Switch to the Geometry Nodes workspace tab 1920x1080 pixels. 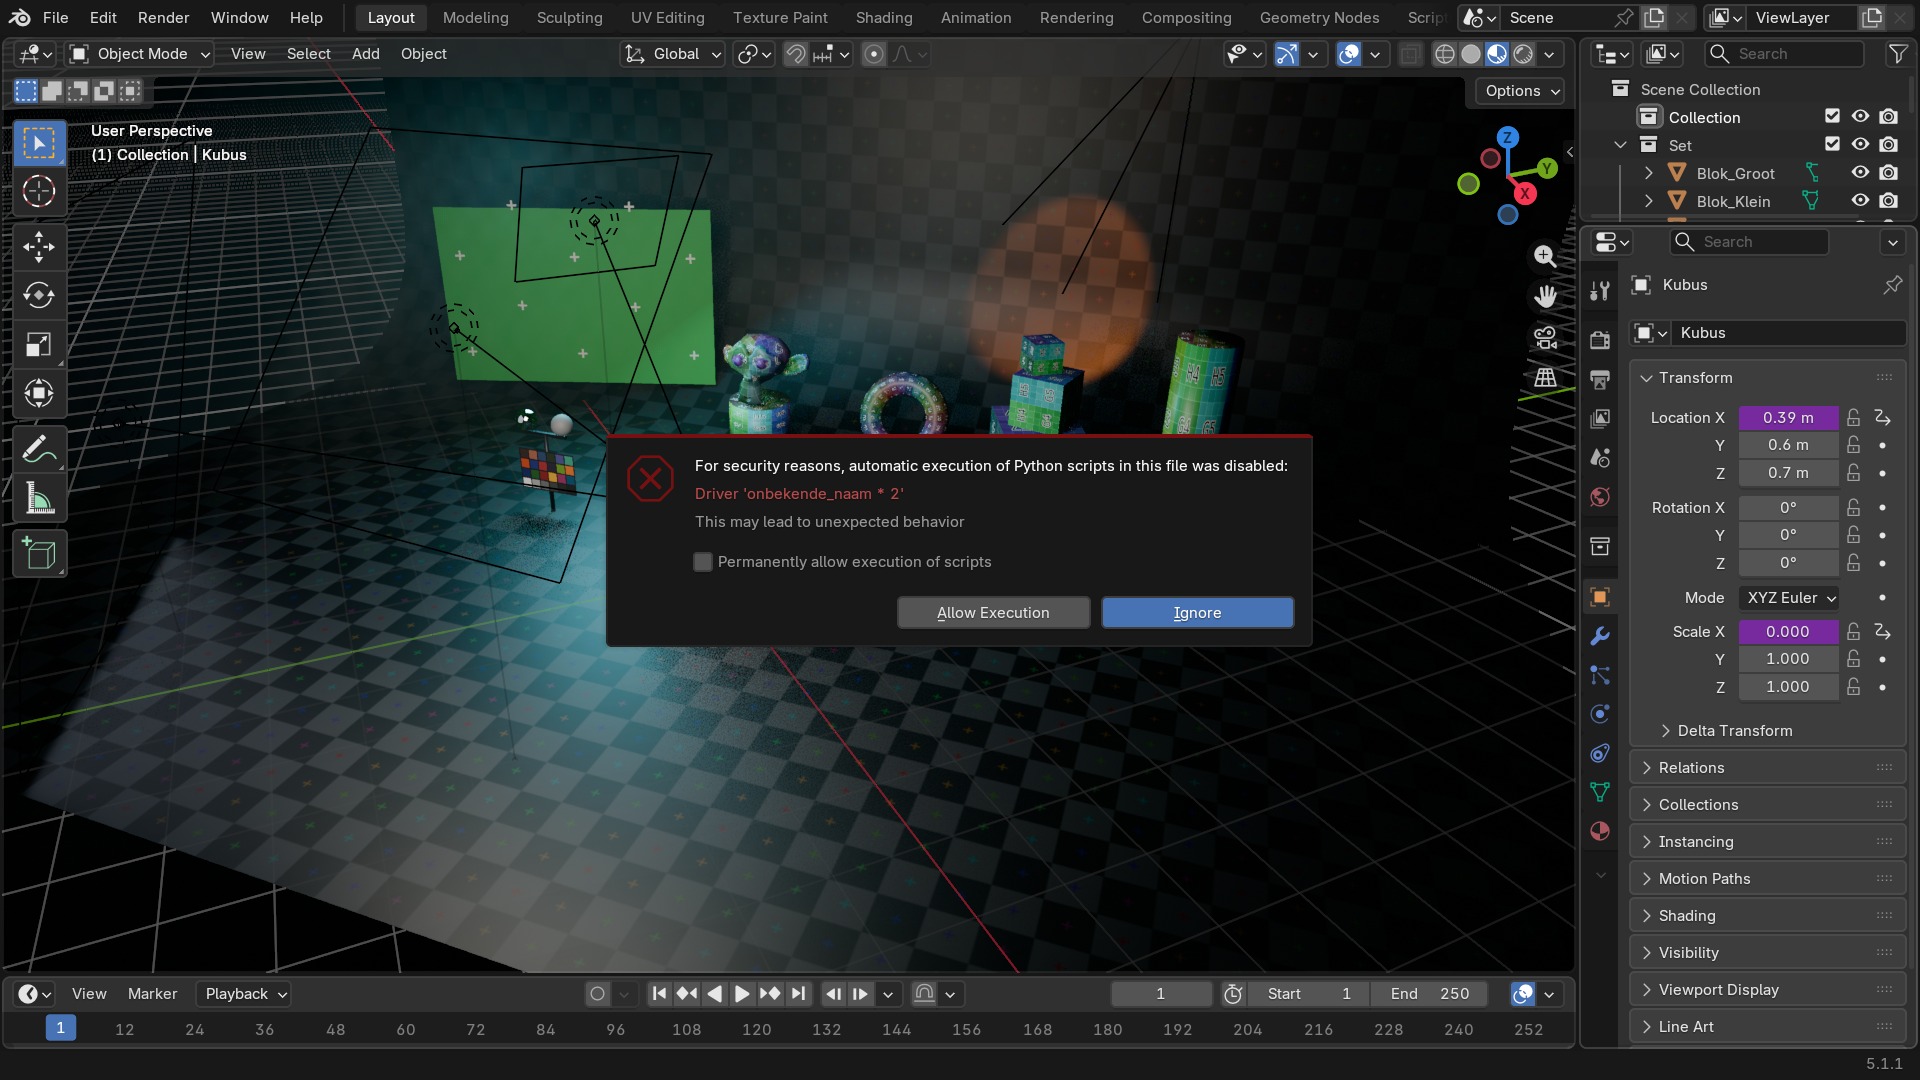1319,18
